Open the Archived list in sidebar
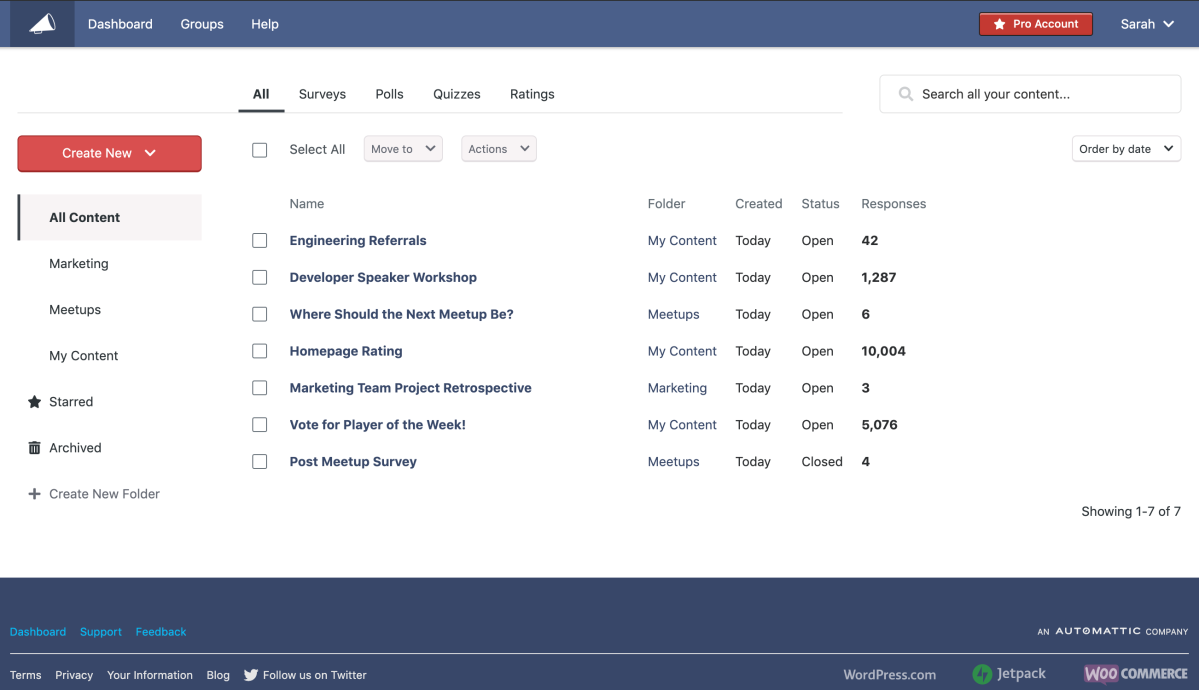 75,448
